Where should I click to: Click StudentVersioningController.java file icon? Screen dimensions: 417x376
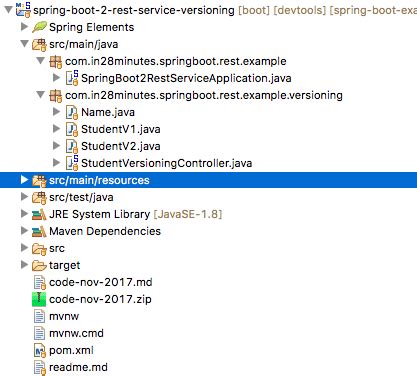point(72,163)
